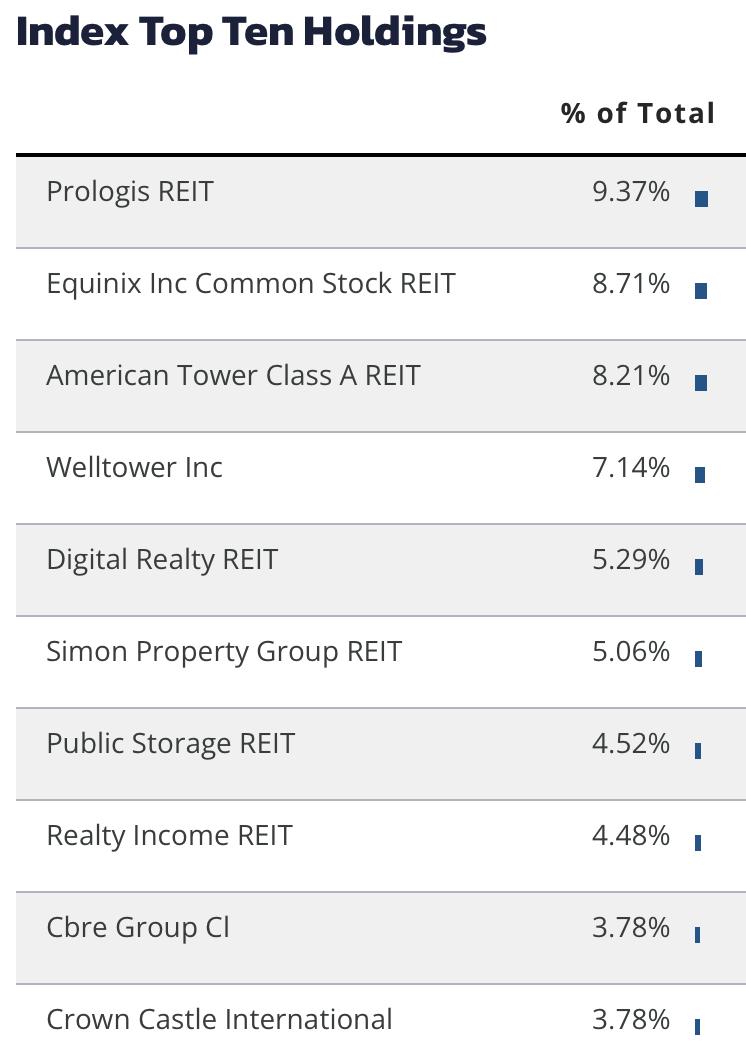Choose the Digital Realty REIT row
Image resolution: width=746 pixels, height=1060 pixels.
click(x=381, y=570)
